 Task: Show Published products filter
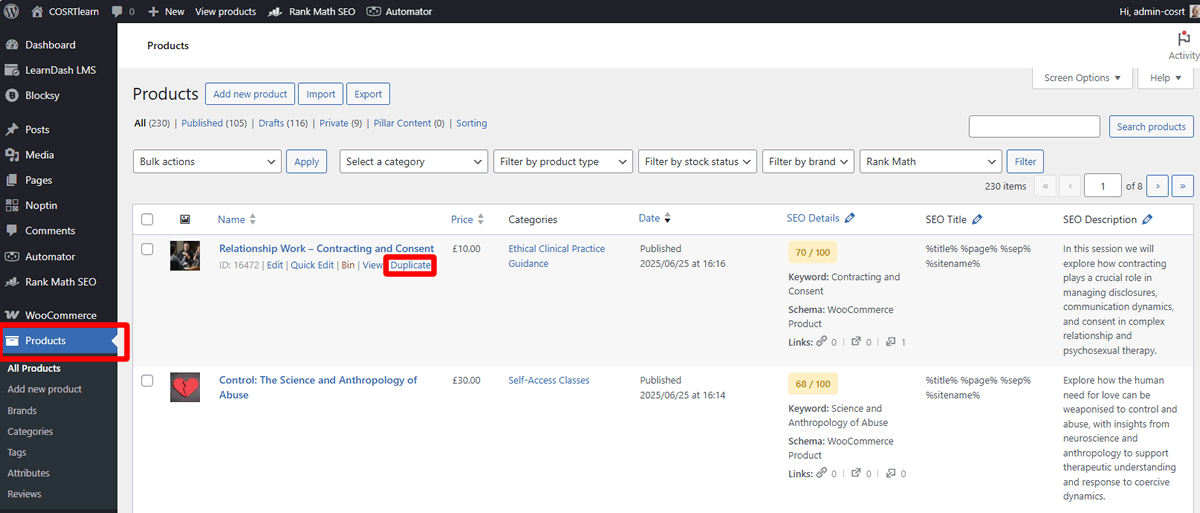[214, 123]
